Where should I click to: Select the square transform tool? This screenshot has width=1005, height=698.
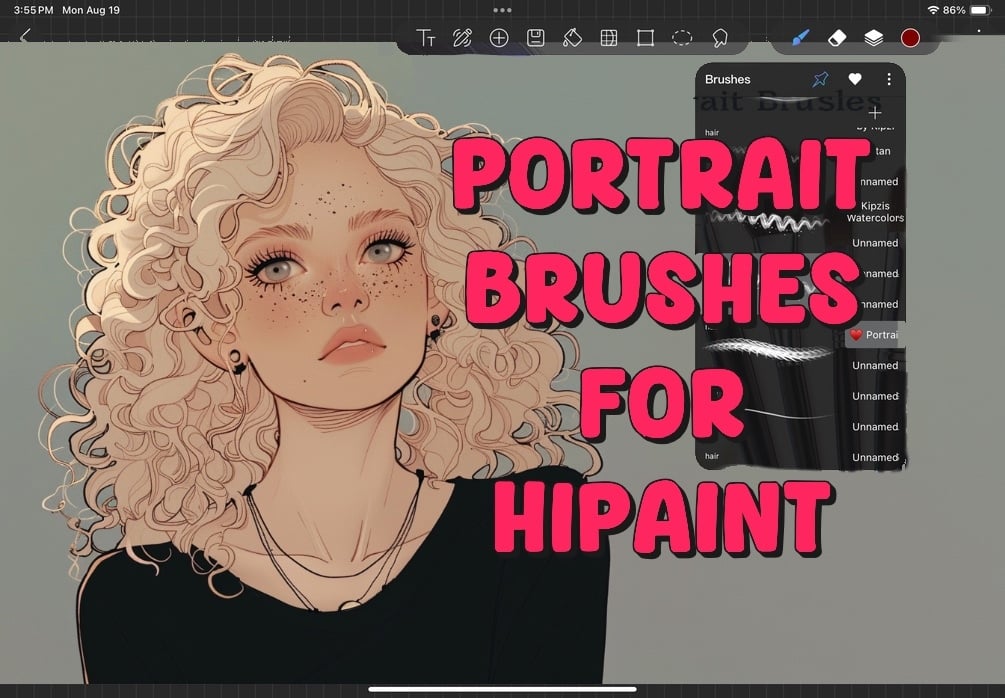tap(645, 38)
